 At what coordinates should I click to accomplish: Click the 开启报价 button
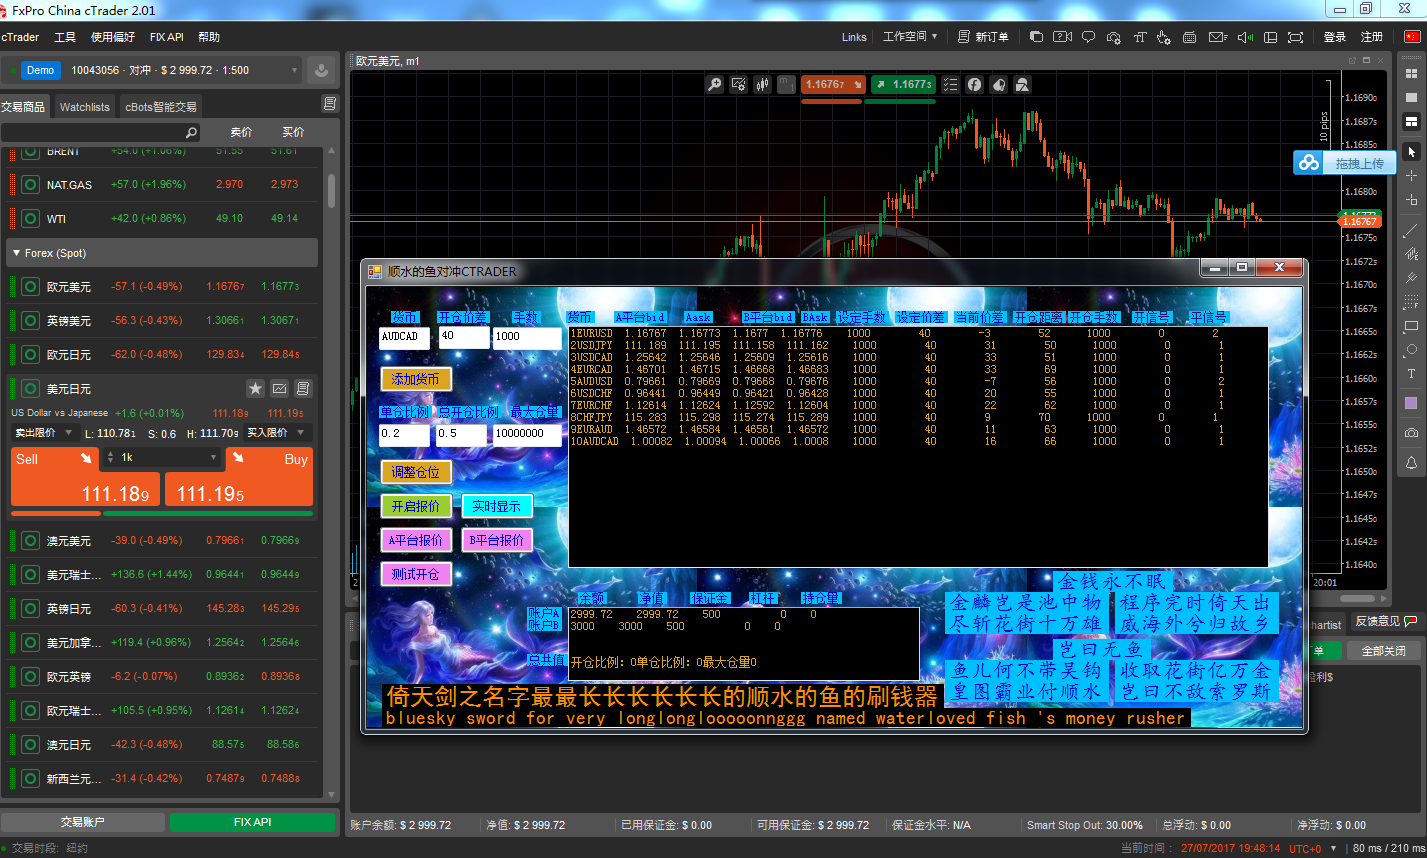[416, 506]
